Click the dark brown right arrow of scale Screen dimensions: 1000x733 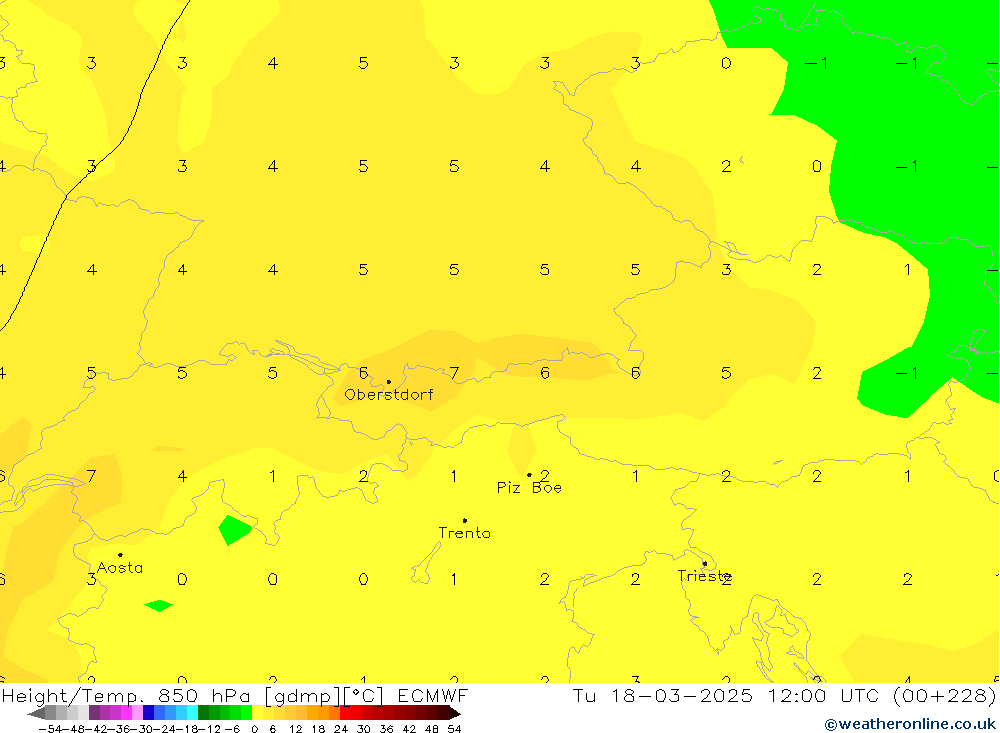coord(455,713)
